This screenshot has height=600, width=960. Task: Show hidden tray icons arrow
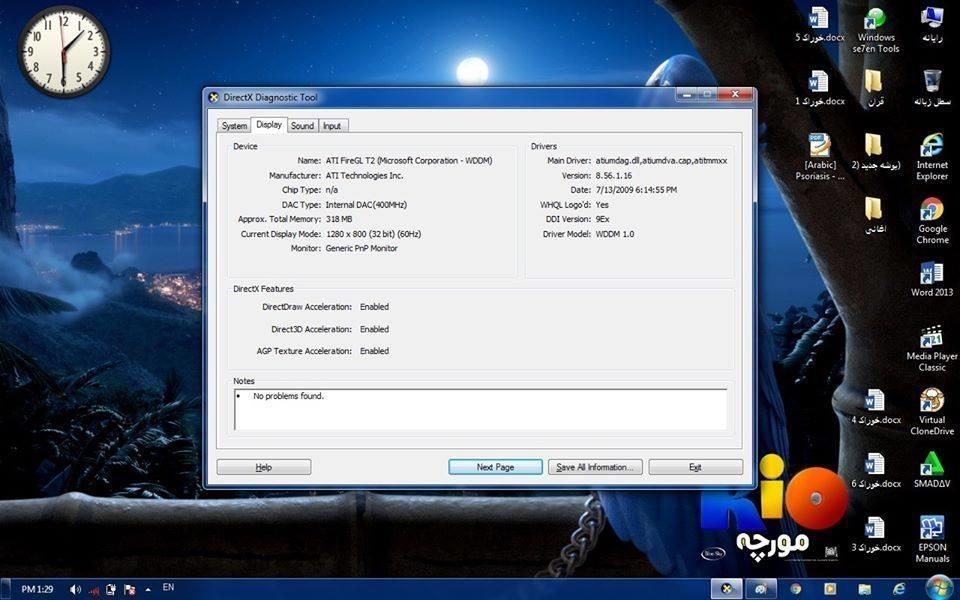point(148,590)
